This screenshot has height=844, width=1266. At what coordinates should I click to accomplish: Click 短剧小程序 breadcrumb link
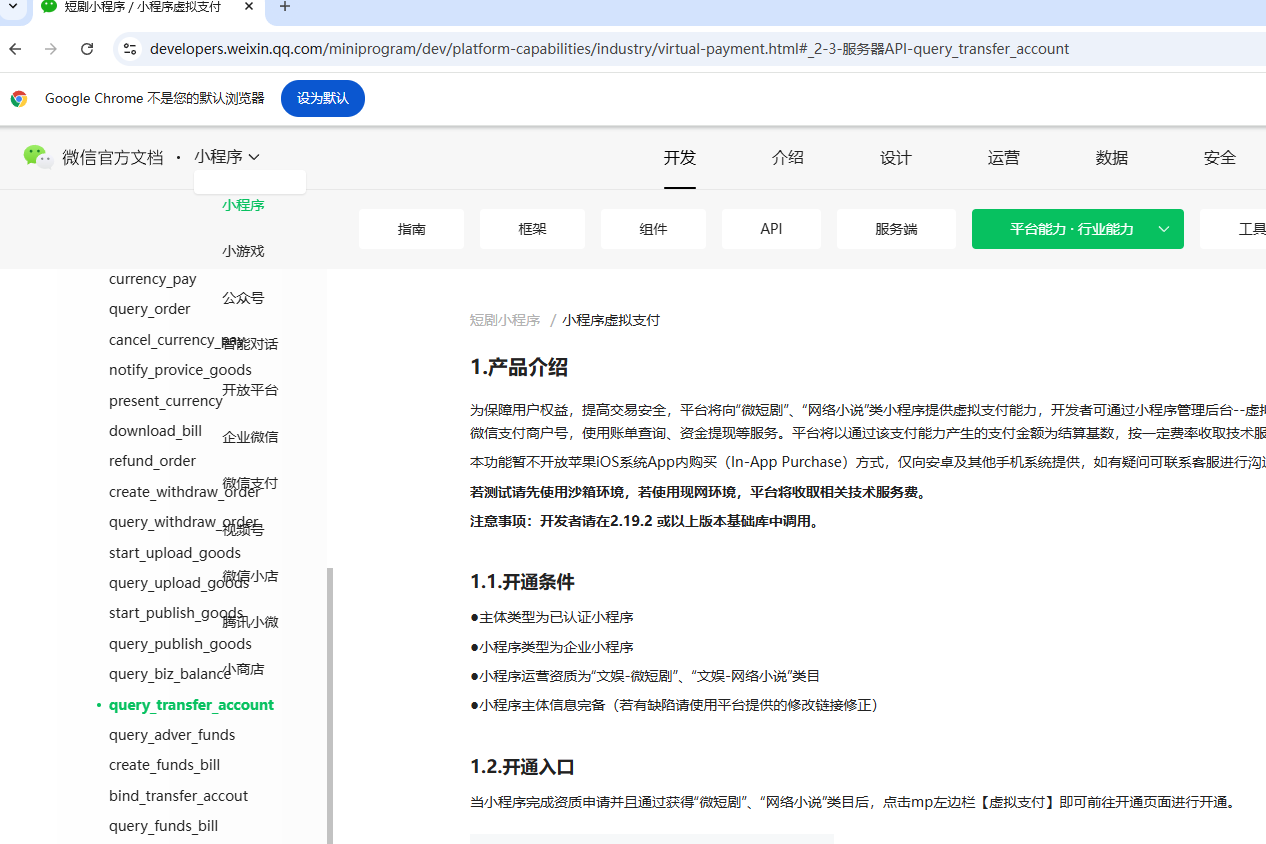click(505, 320)
